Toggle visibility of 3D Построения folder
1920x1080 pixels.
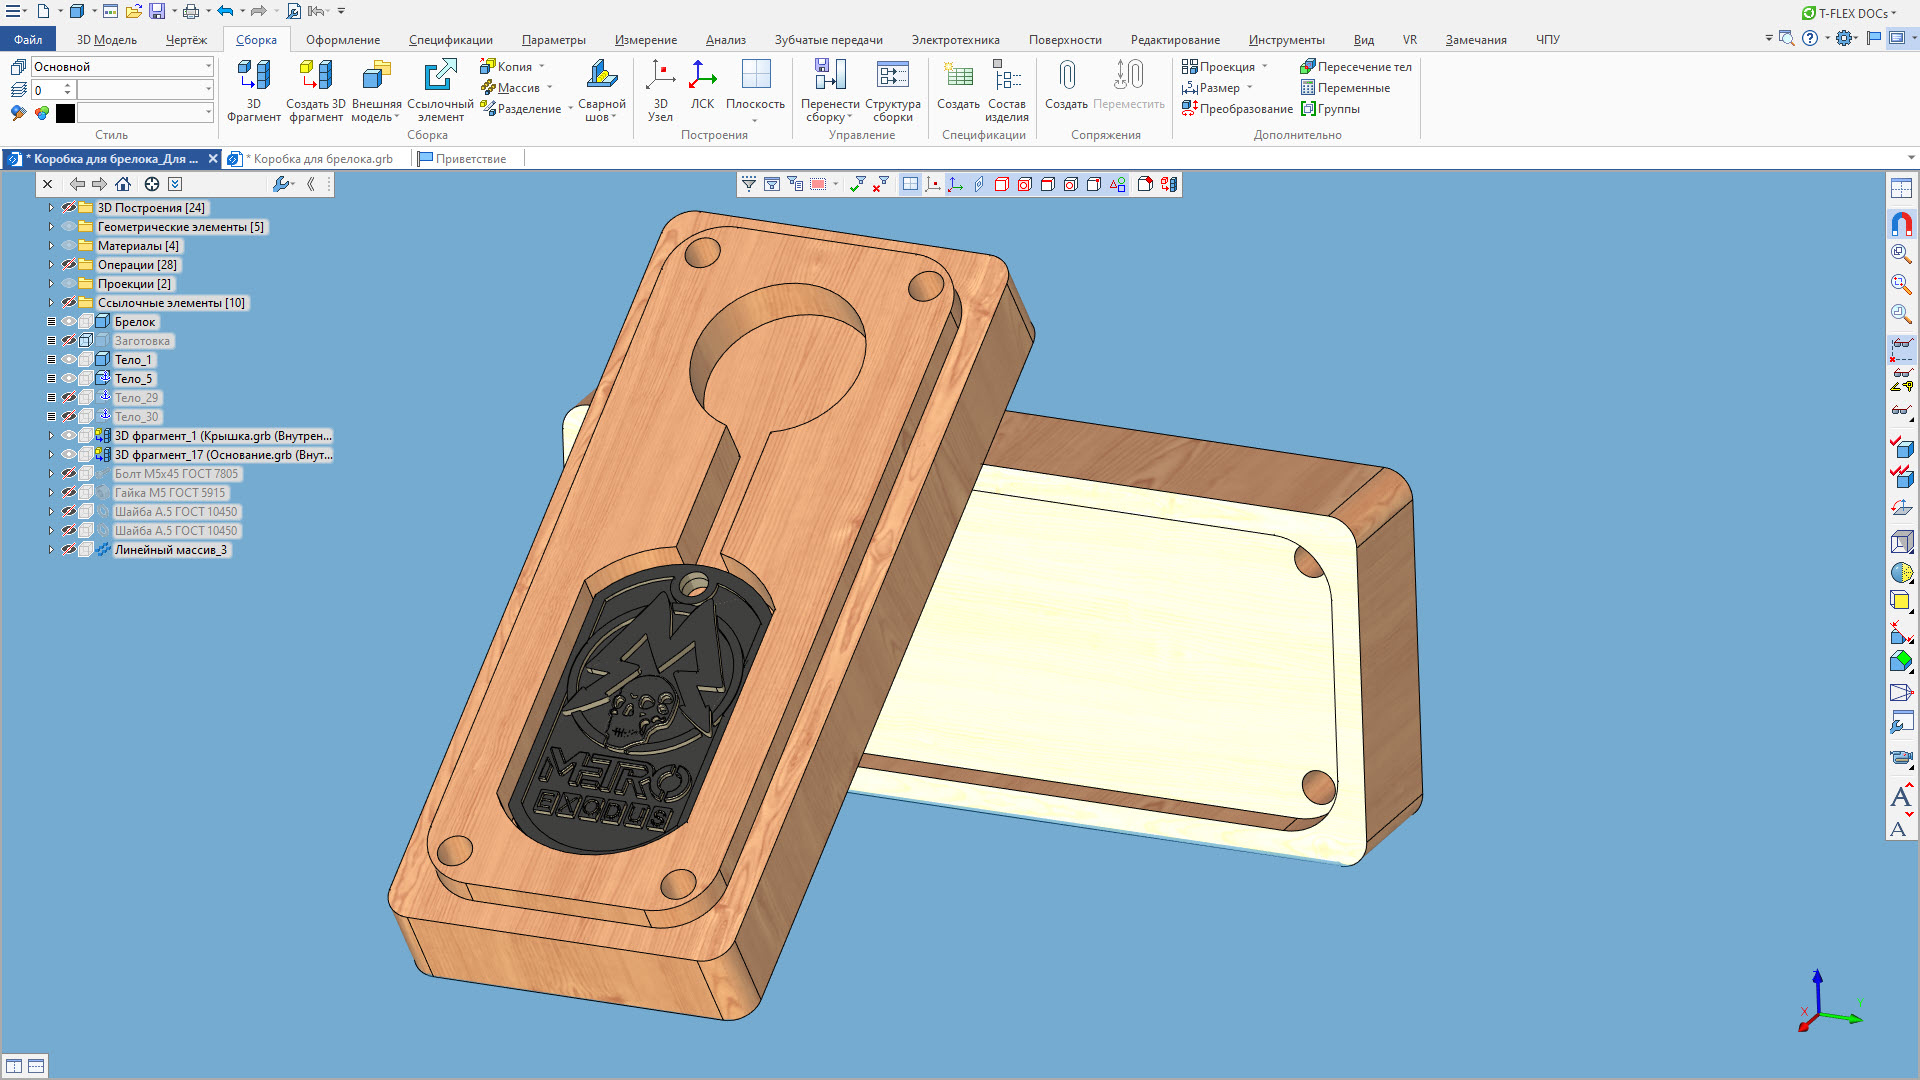[69, 208]
